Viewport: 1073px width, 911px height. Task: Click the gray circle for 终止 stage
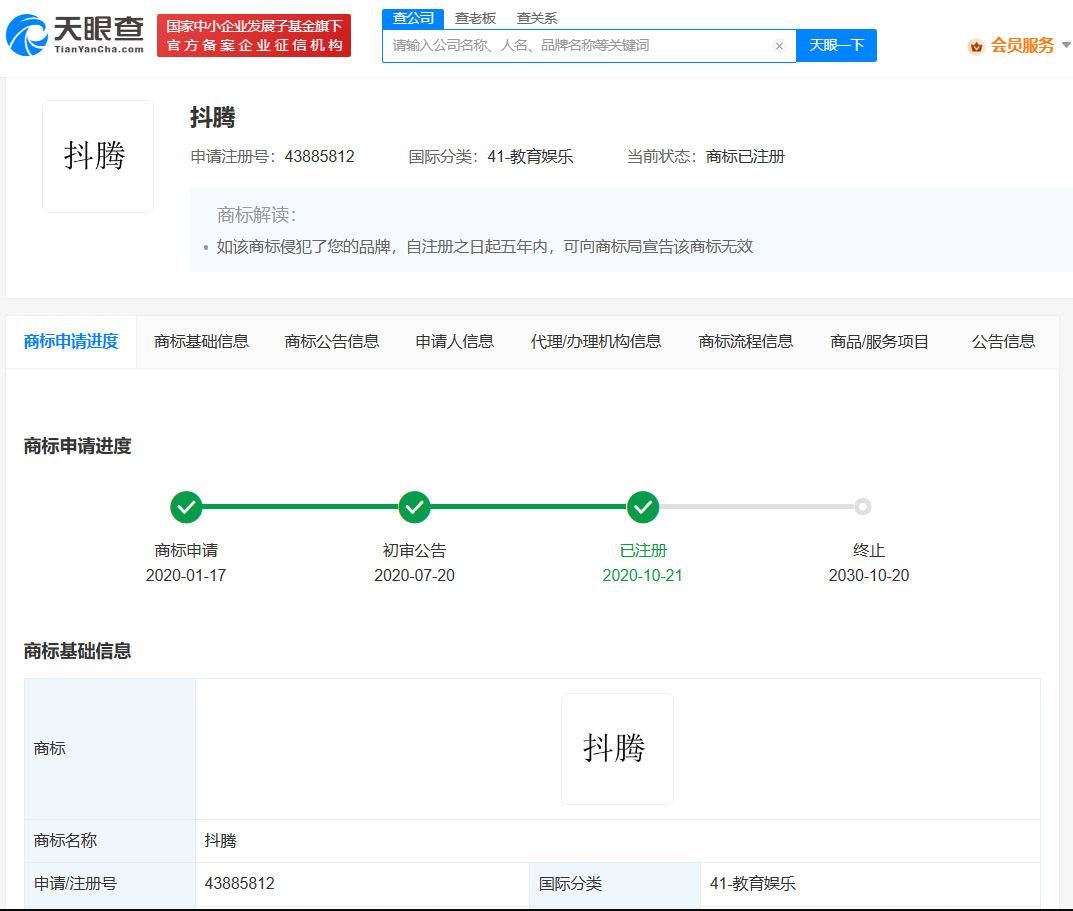point(863,507)
